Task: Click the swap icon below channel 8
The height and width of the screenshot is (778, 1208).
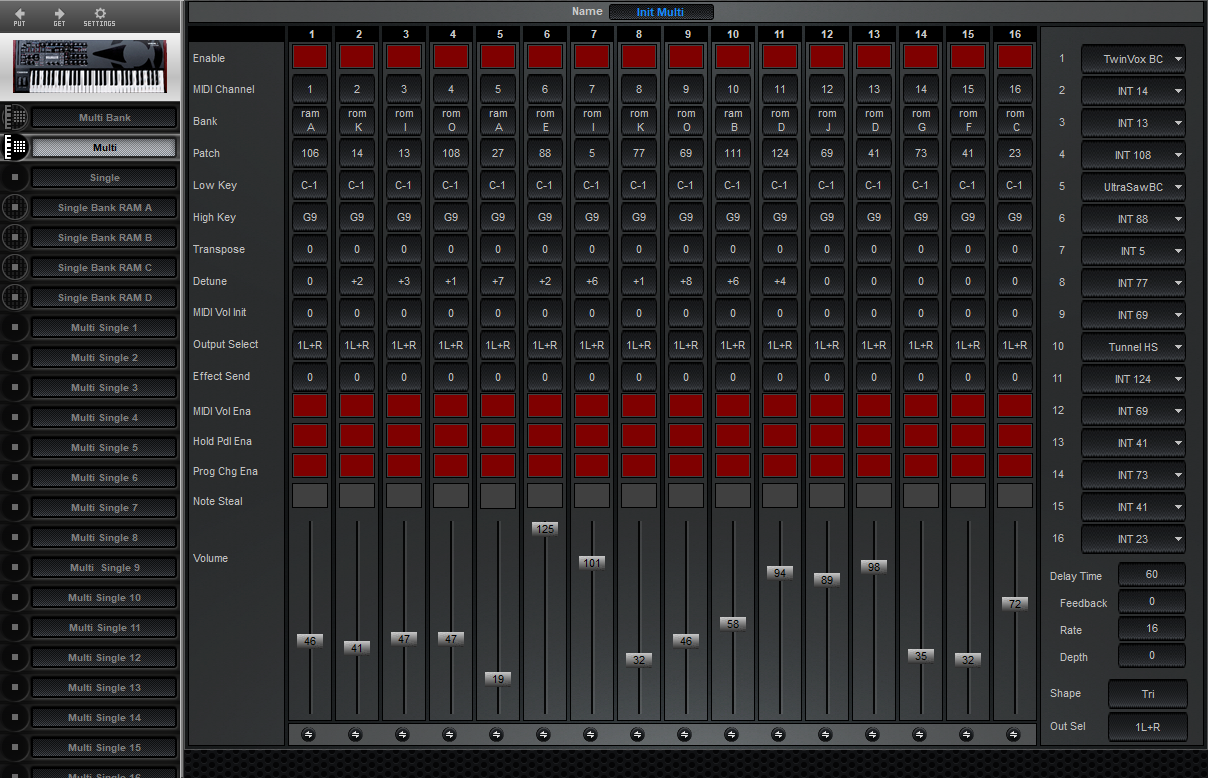Action: [x=638, y=734]
